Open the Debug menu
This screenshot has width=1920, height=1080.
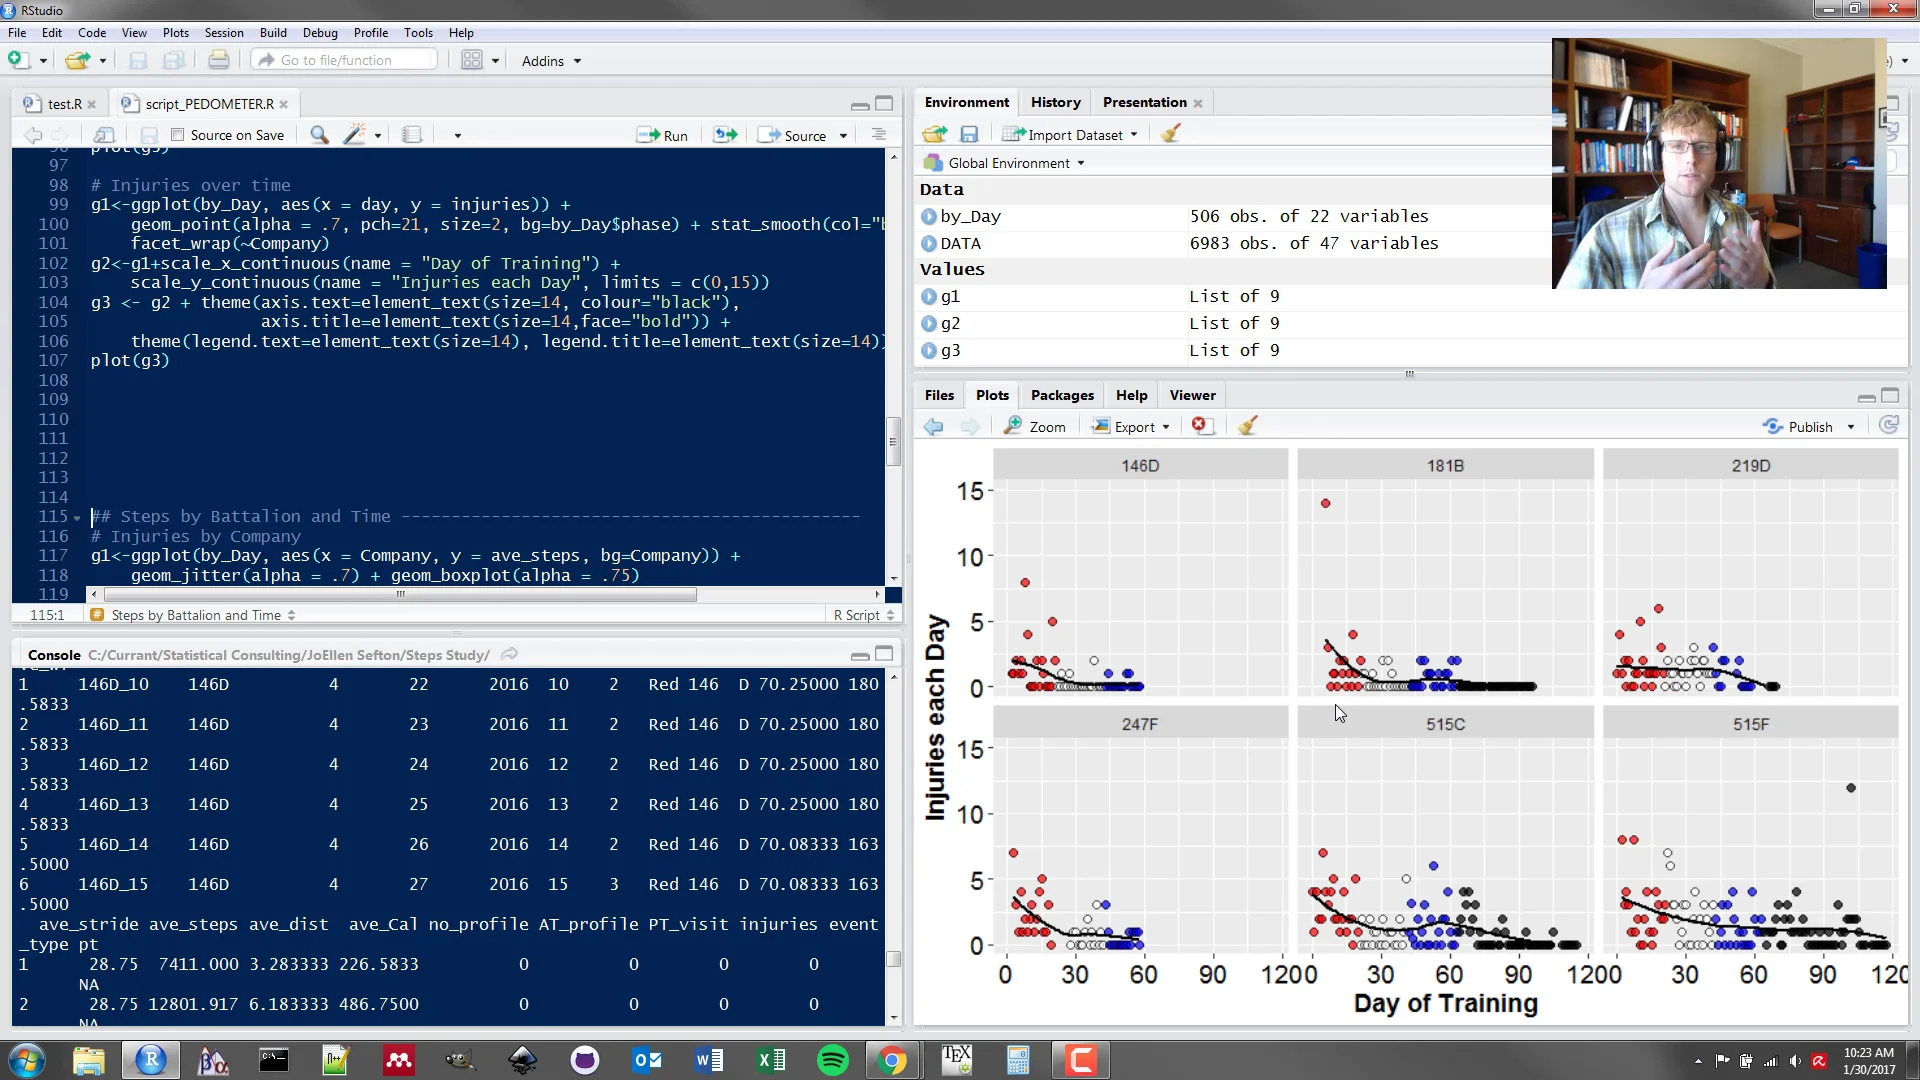pos(320,33)
